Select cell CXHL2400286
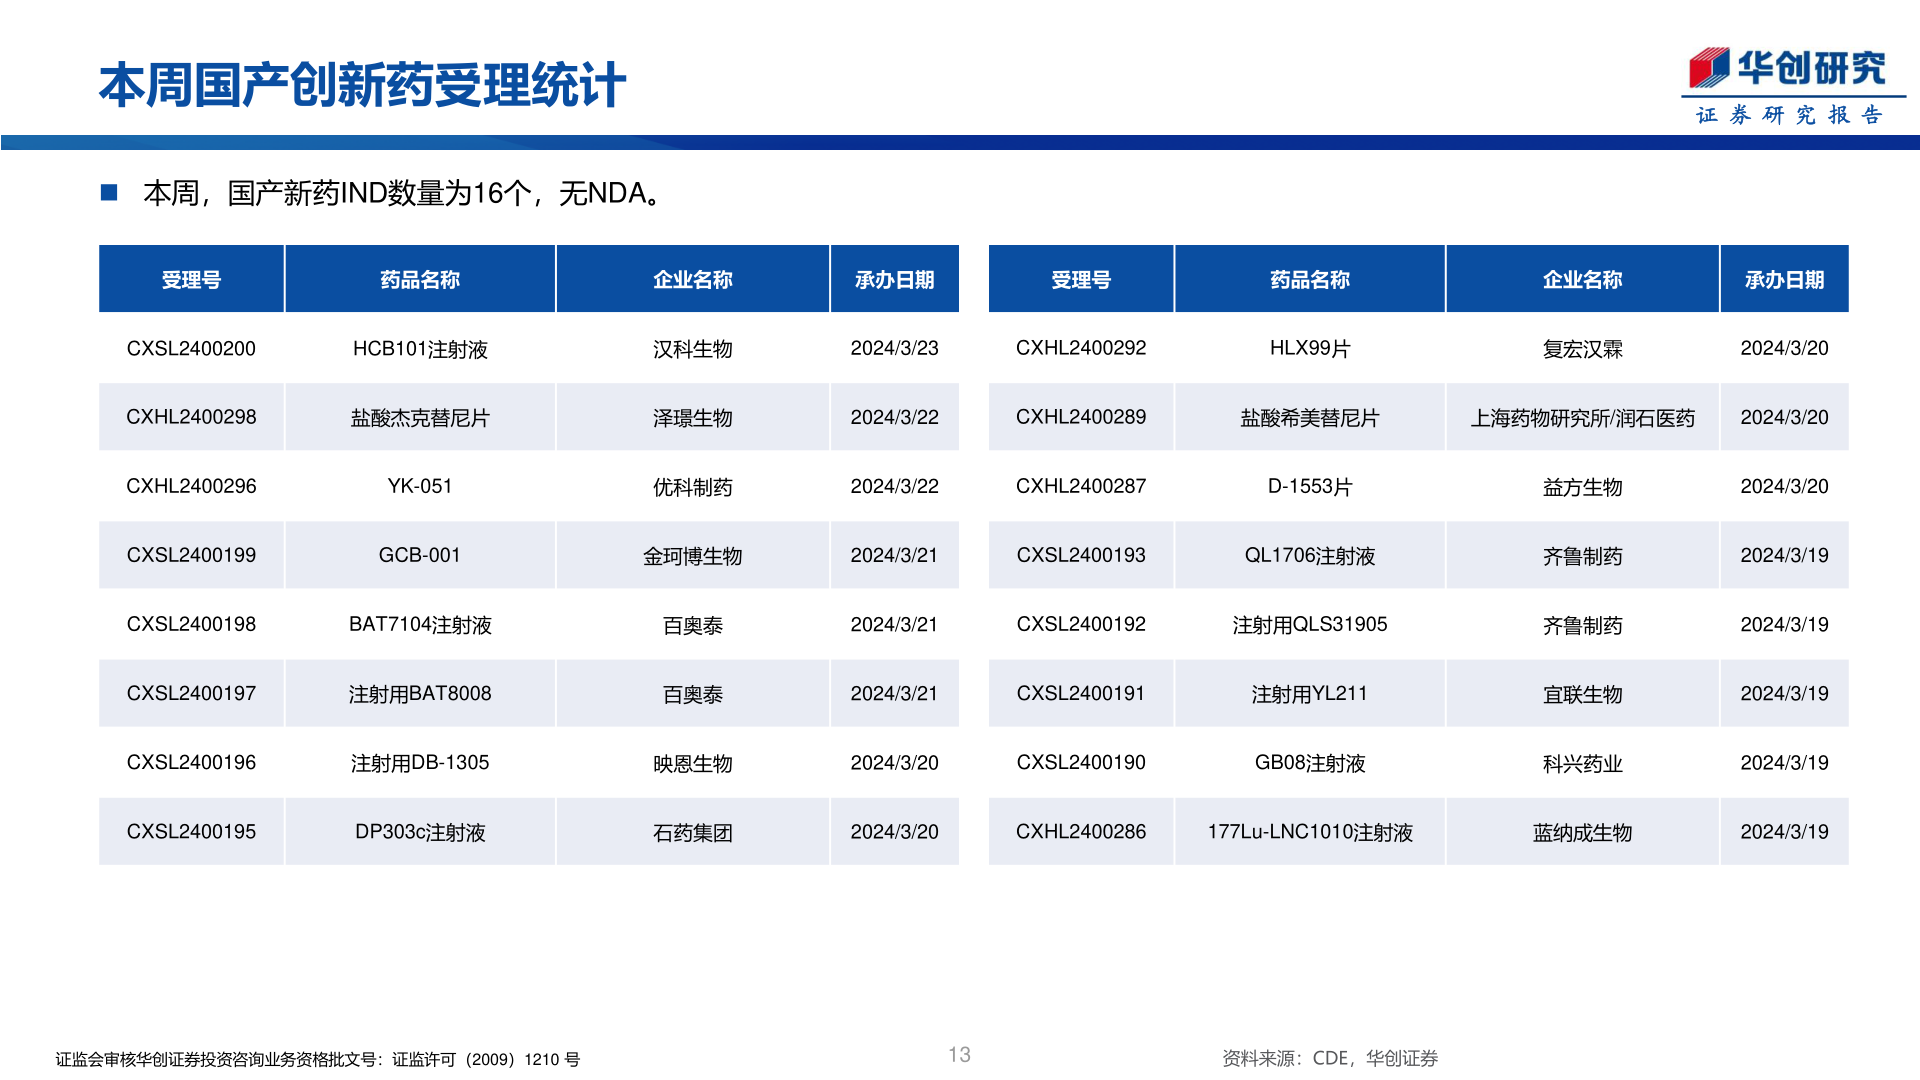Screen dimensions: 1920x1080 1081,831
